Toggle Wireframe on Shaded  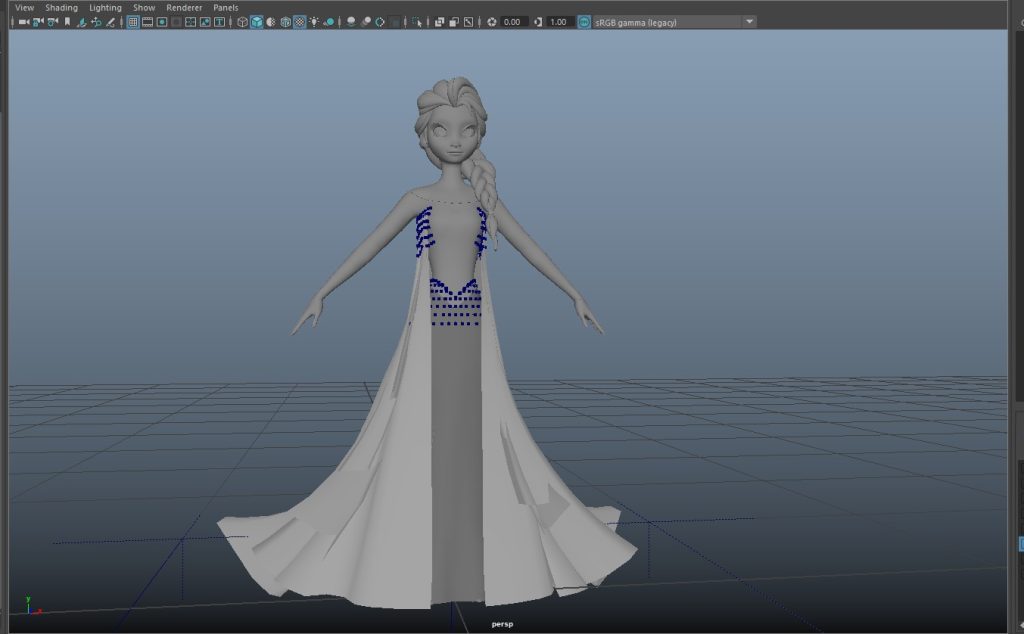(285, 22)
